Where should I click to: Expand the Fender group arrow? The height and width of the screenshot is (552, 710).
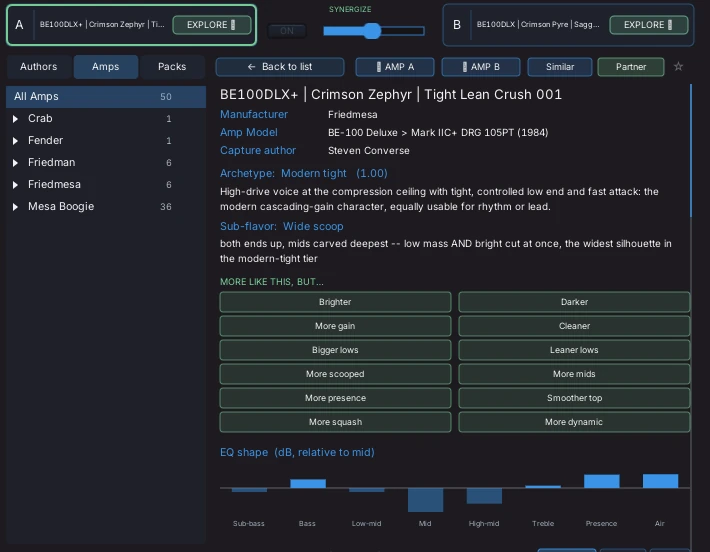coord(15,141)
